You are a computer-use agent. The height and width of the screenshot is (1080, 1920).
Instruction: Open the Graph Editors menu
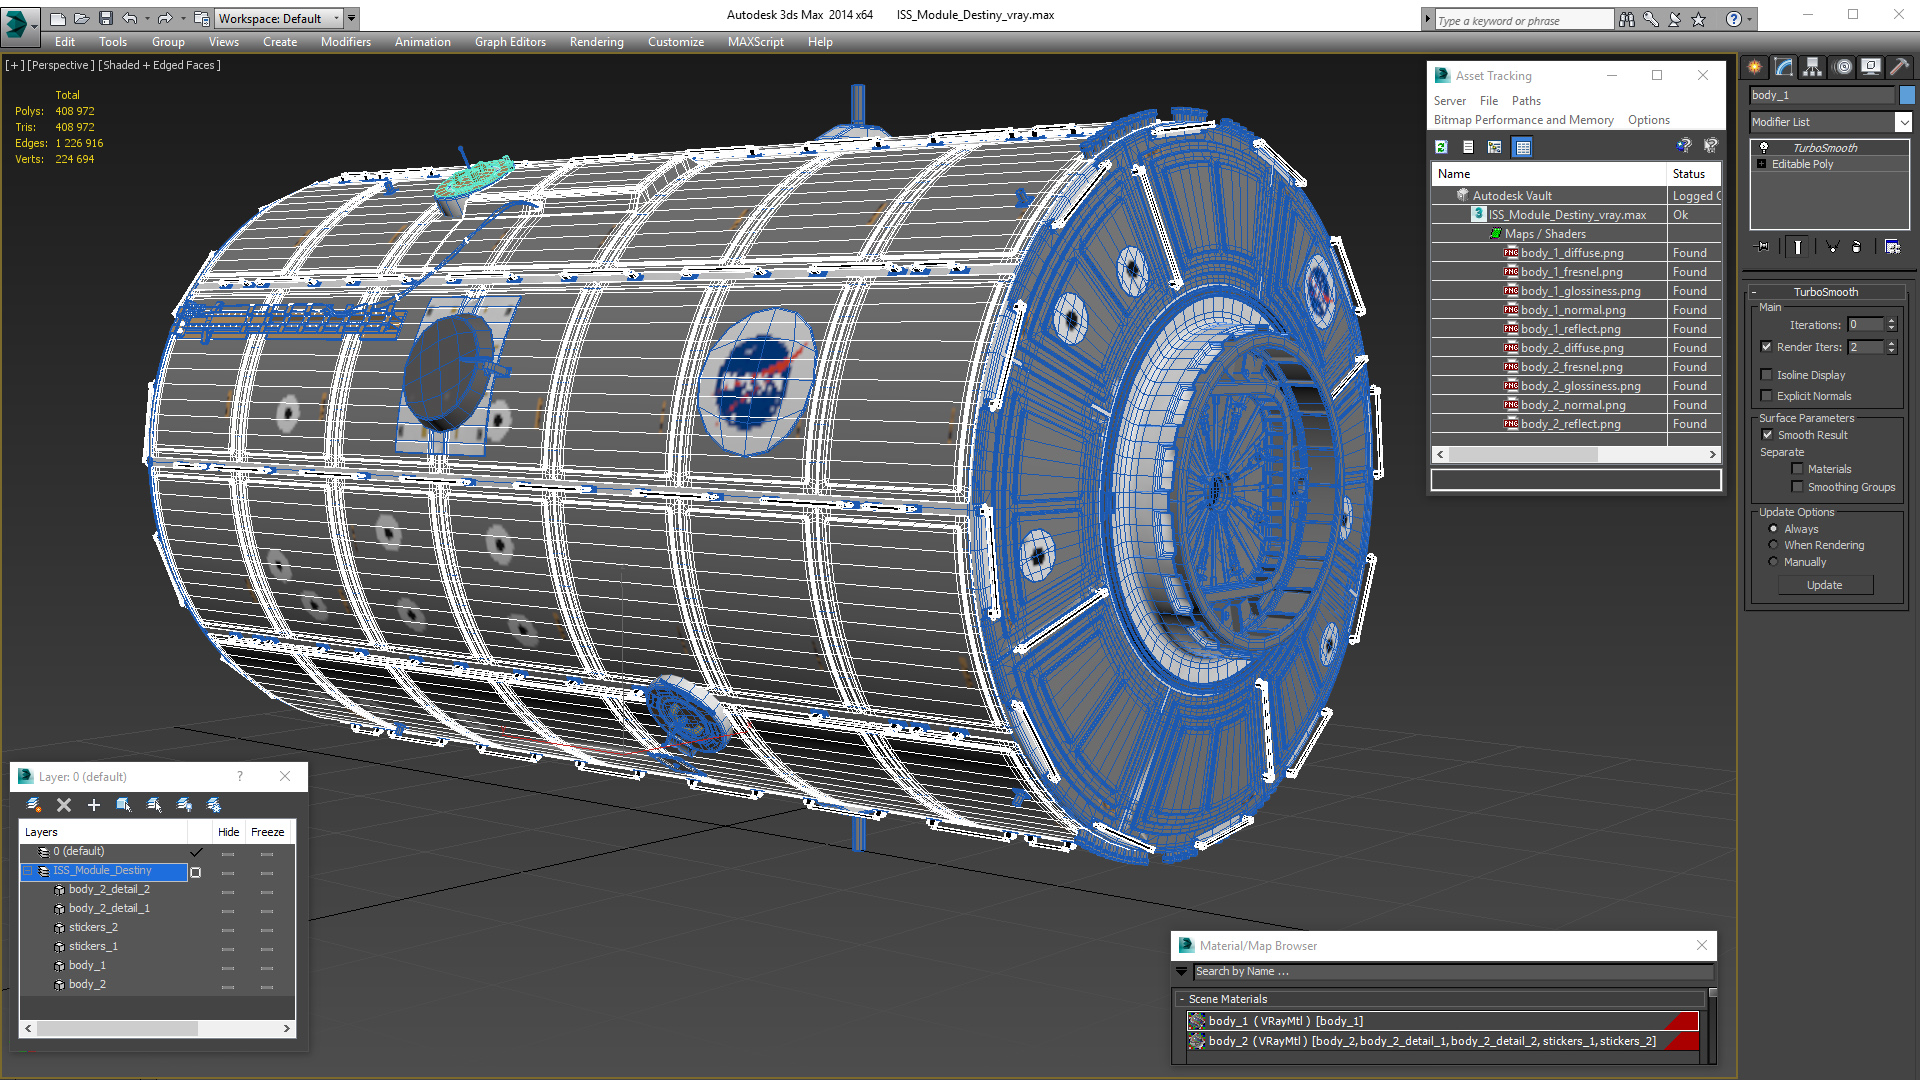510,42
